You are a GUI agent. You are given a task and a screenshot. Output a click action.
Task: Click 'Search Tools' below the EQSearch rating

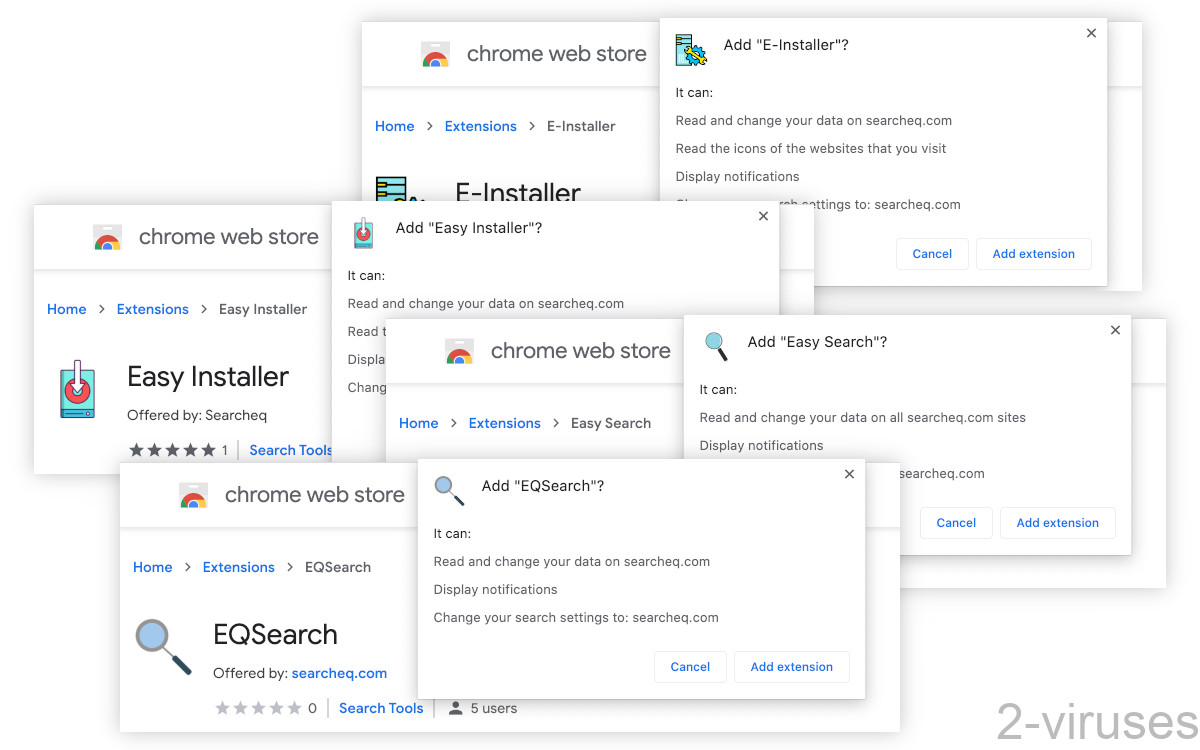[x=381, y=708]
